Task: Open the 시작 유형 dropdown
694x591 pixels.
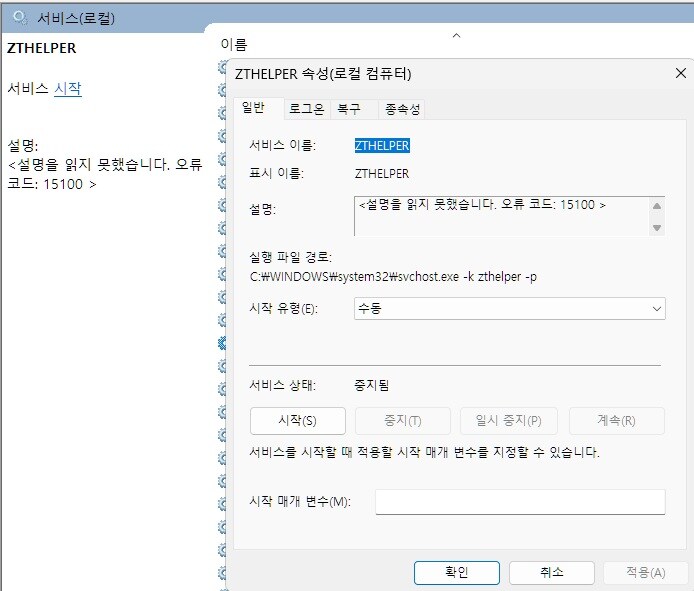Action: click(509, 309)
